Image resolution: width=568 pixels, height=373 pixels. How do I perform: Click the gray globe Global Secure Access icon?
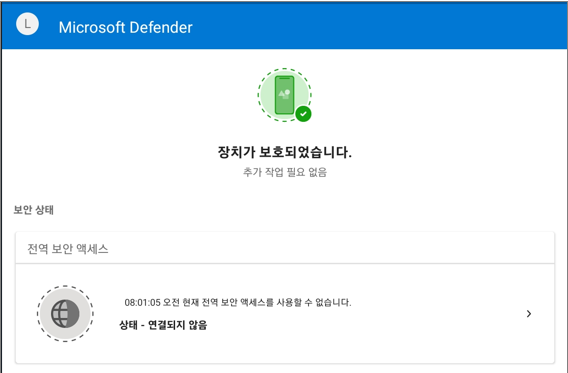tap(65, 314)
